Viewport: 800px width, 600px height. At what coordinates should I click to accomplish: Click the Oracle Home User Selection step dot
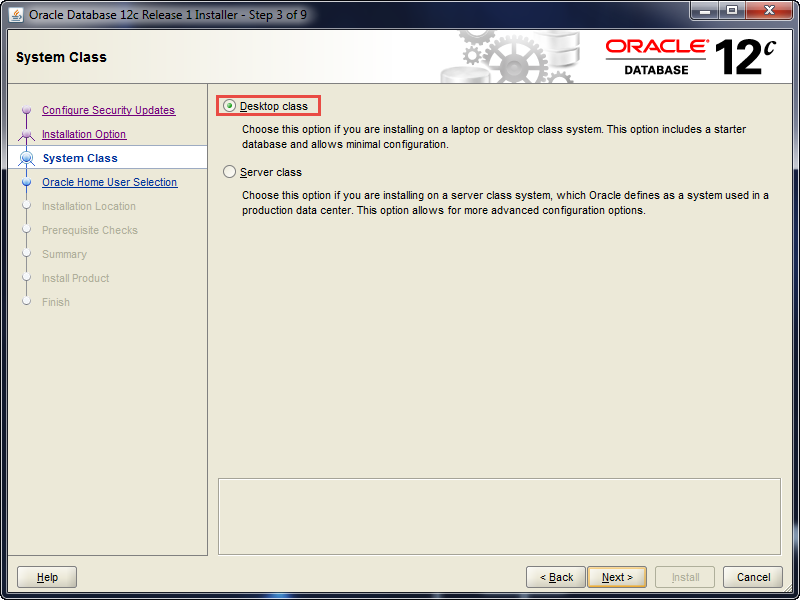click(x=28, y=182)
